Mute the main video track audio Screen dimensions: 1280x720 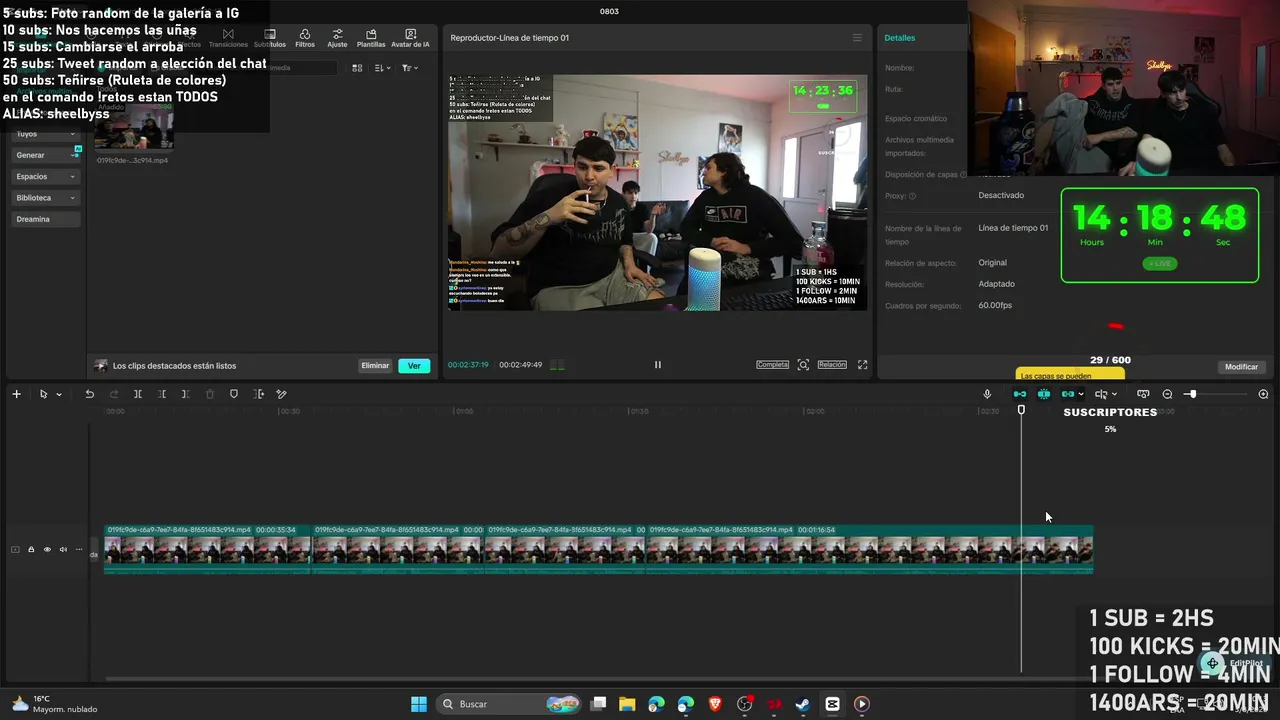pyautogui.click(x=63, y=549)
